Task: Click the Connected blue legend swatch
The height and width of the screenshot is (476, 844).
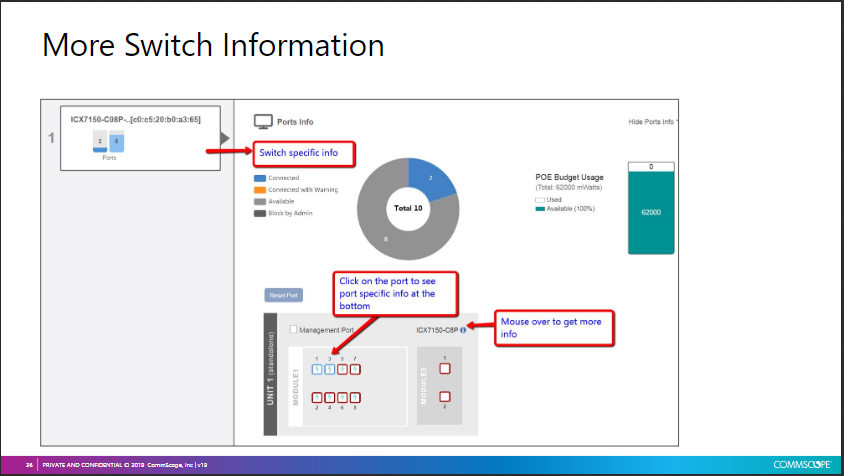Action: [259, 178]
